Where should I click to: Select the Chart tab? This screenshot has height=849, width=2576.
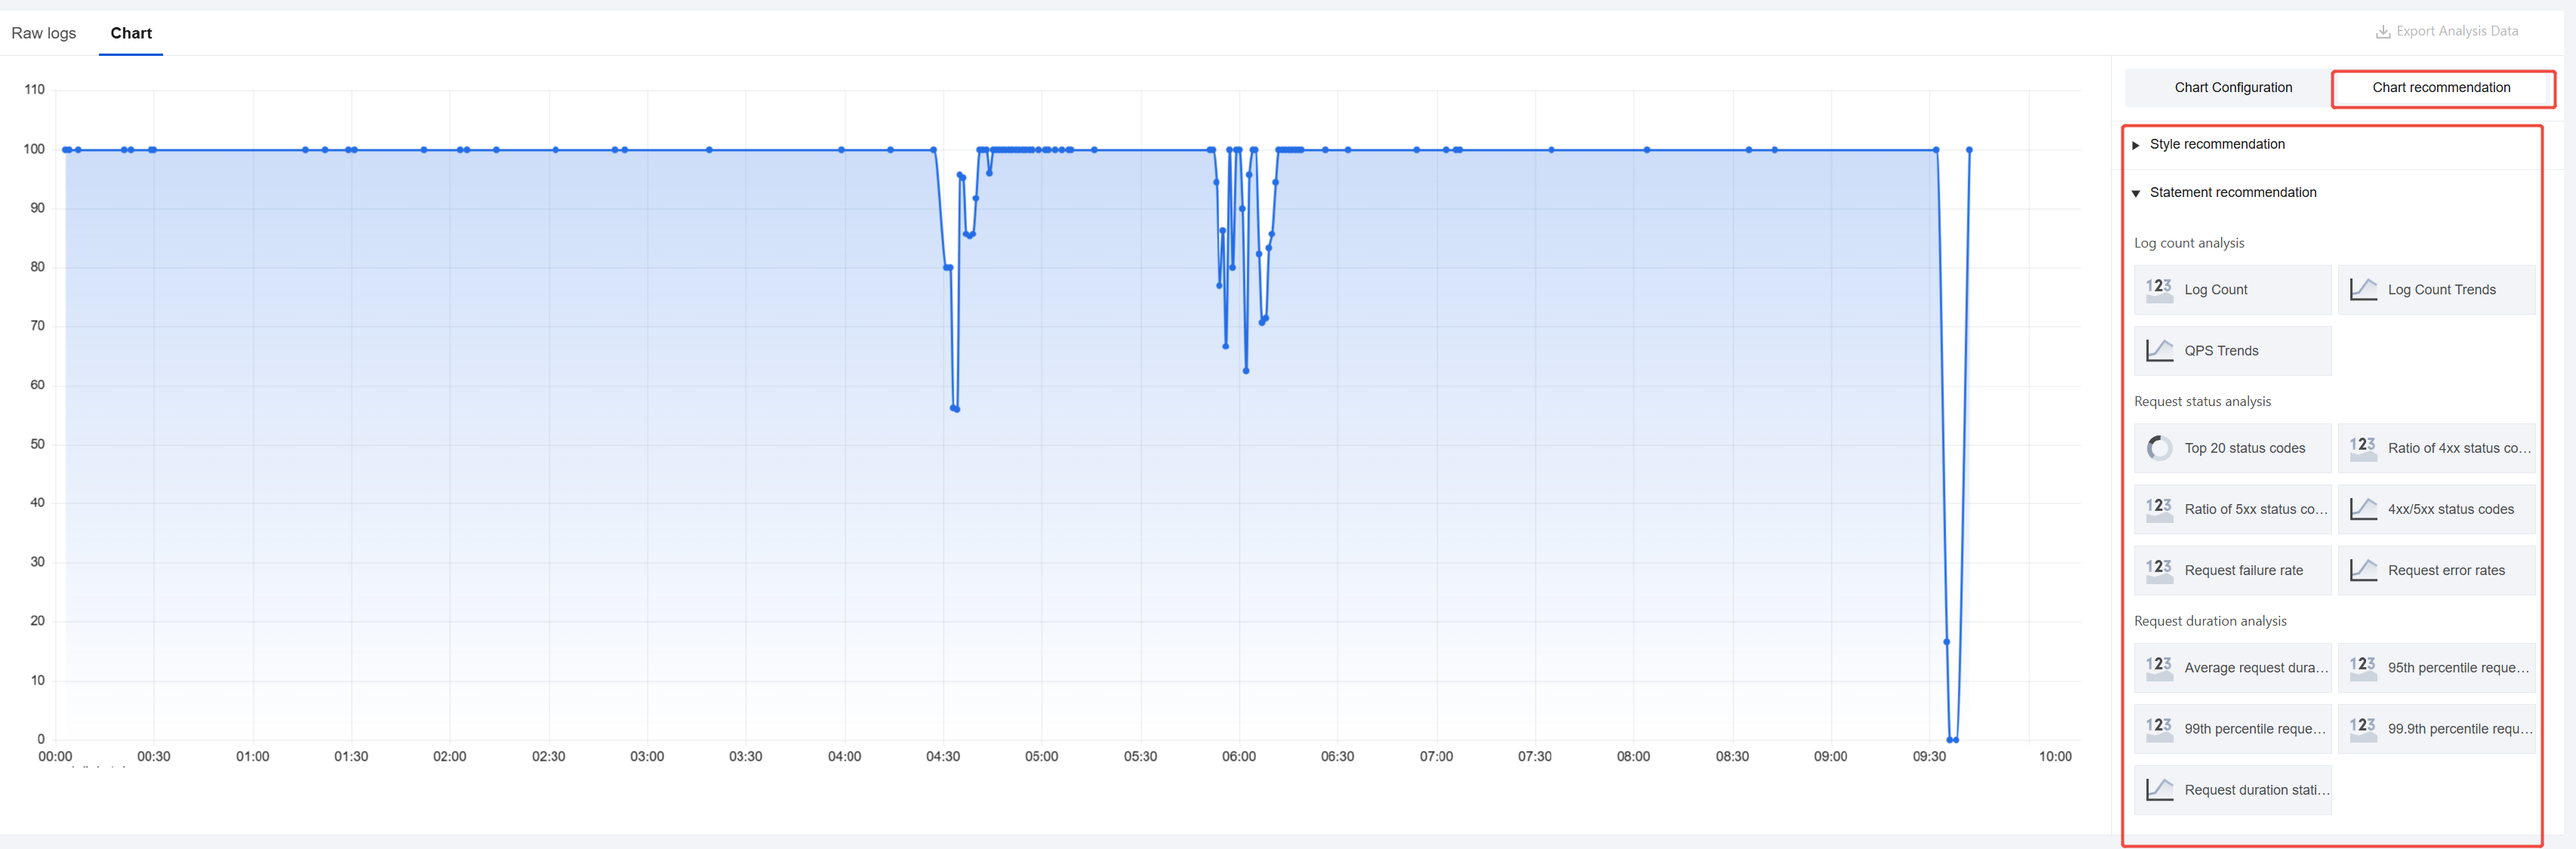(x=131, y=33)
